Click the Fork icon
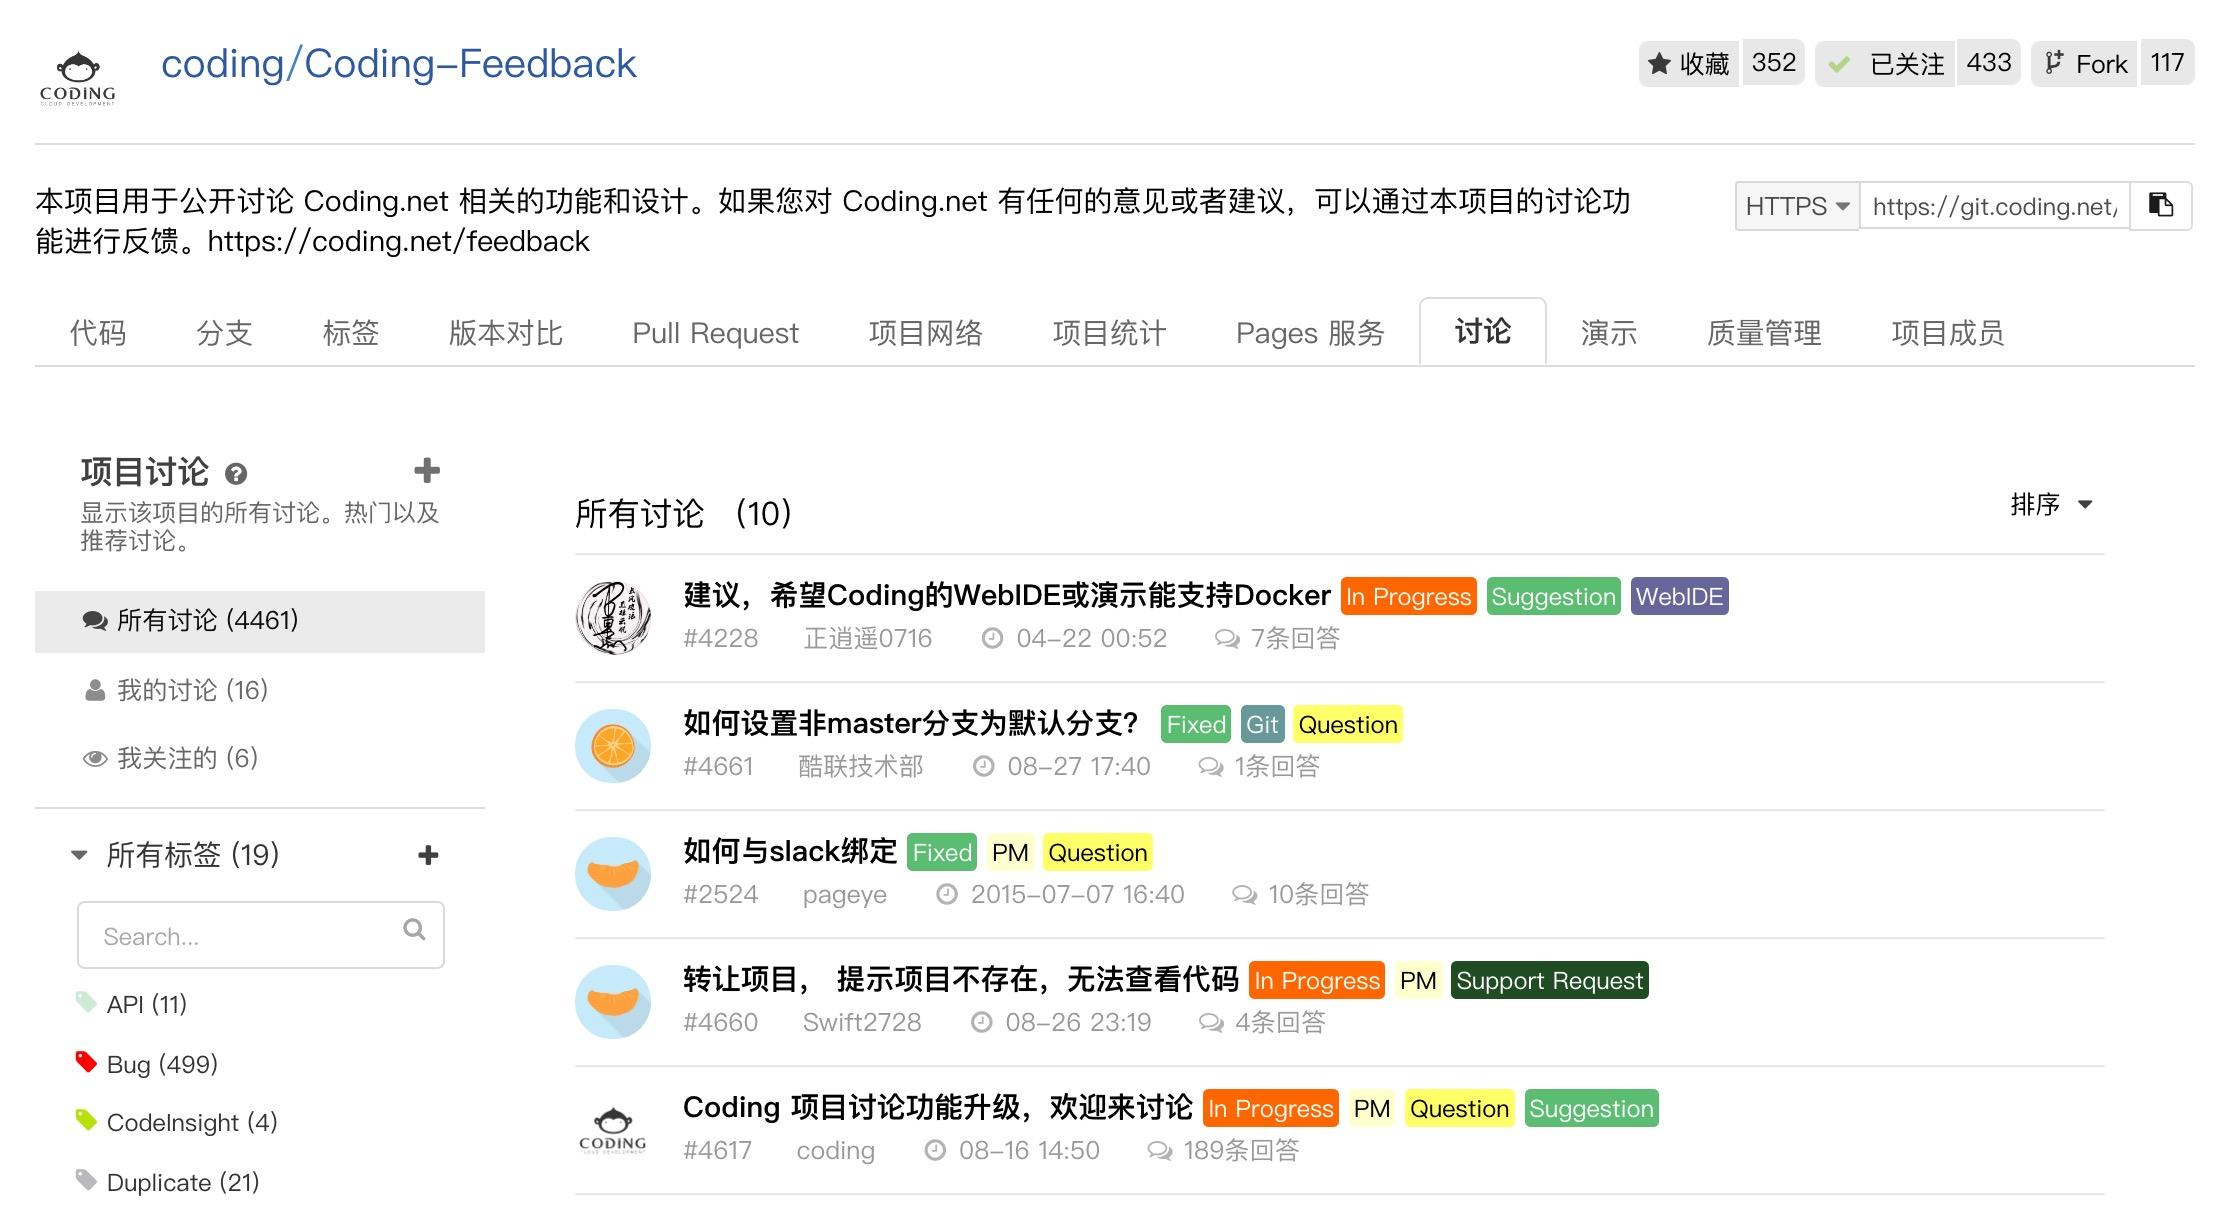The height and width of the screenshot is (1219, 2225). click(x=2052, y=63)
